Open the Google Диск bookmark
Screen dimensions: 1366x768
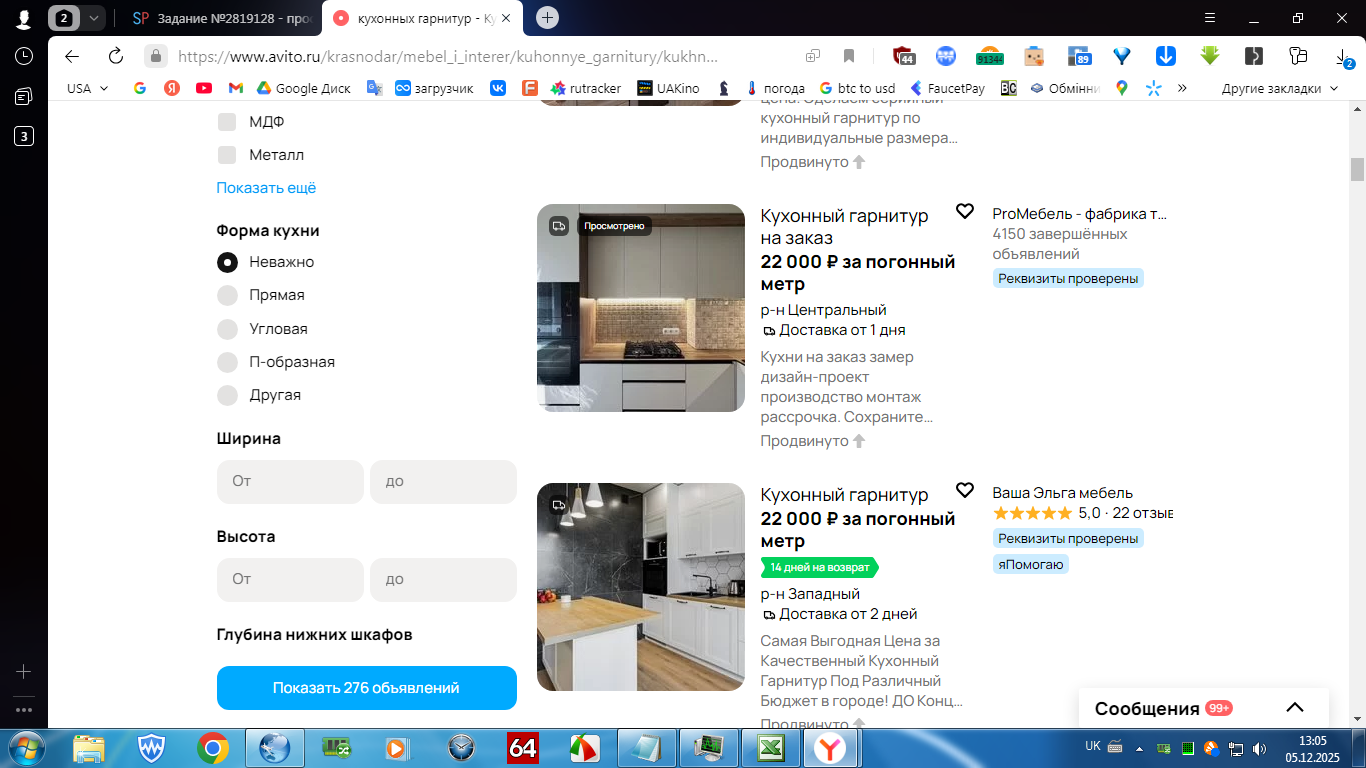click(x=303, y=88)
